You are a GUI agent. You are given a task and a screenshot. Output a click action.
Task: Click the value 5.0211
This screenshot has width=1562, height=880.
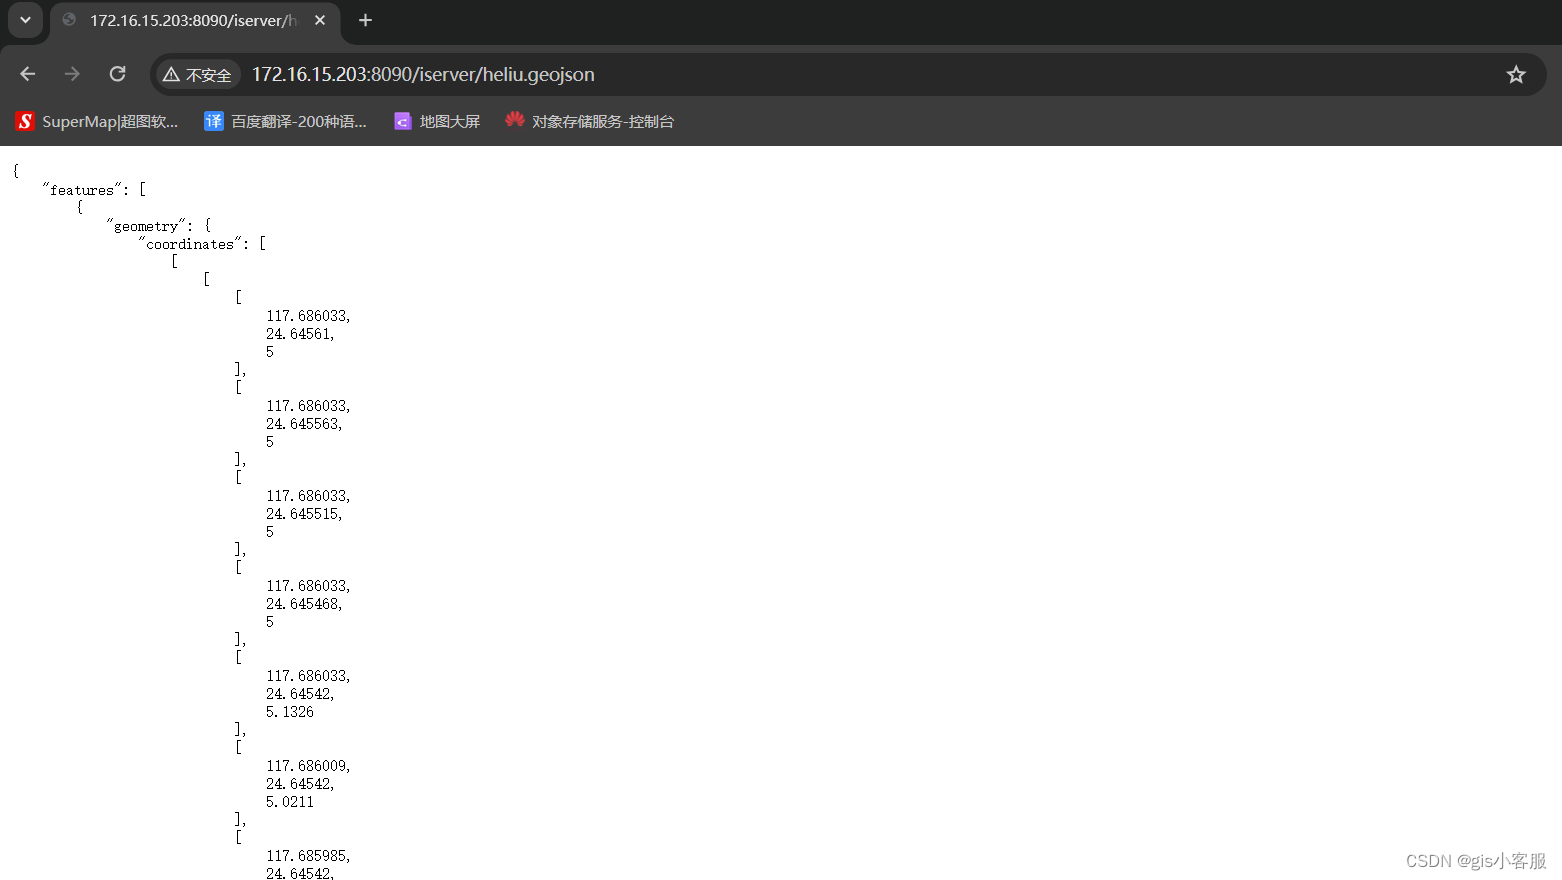coord(290,802)
